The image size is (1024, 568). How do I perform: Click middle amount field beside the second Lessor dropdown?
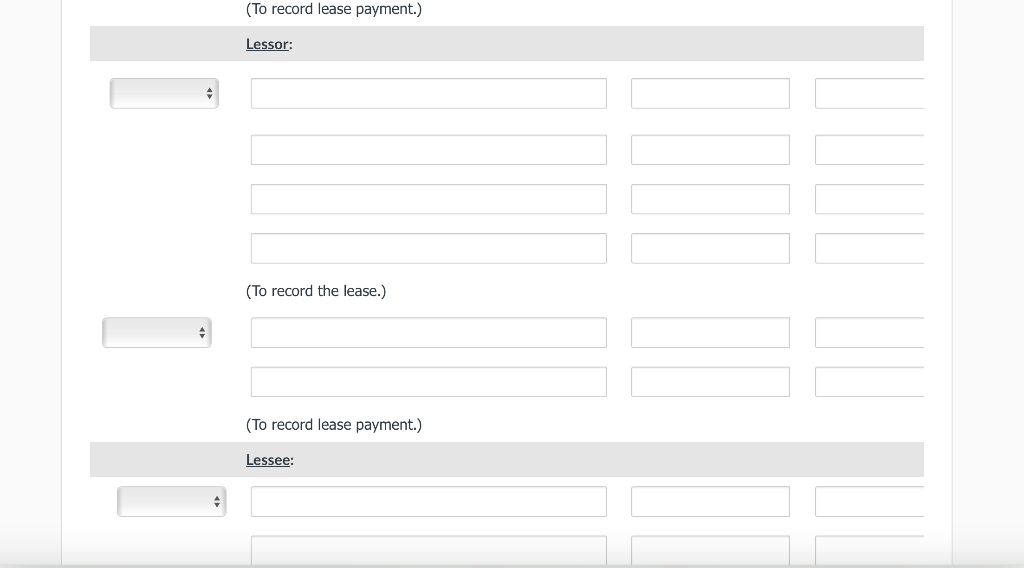pos(710,333)
